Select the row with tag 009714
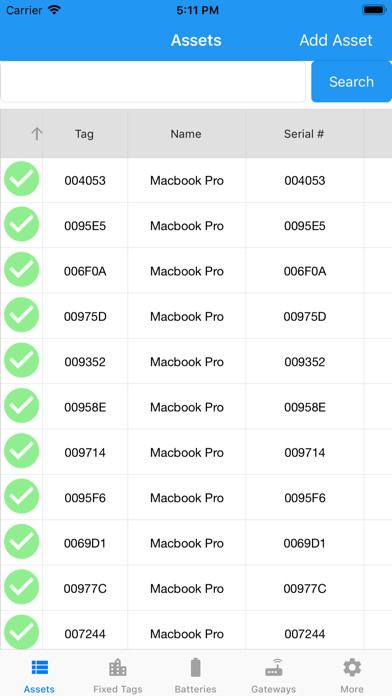This screenshot has width=392, height=696. [x=196, y=452]
